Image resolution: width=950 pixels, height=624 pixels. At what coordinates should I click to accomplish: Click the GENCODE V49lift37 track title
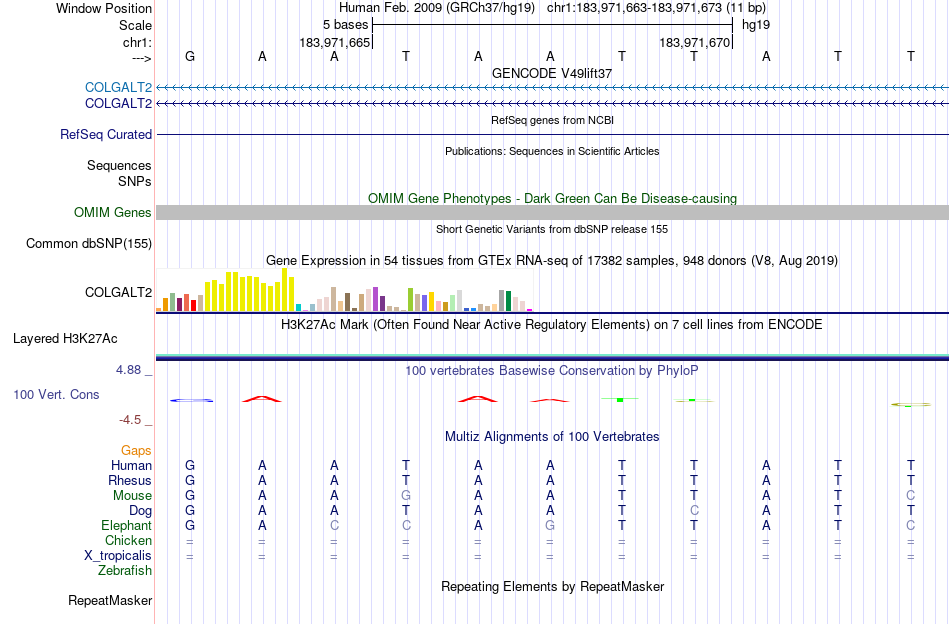pos(552,73)
